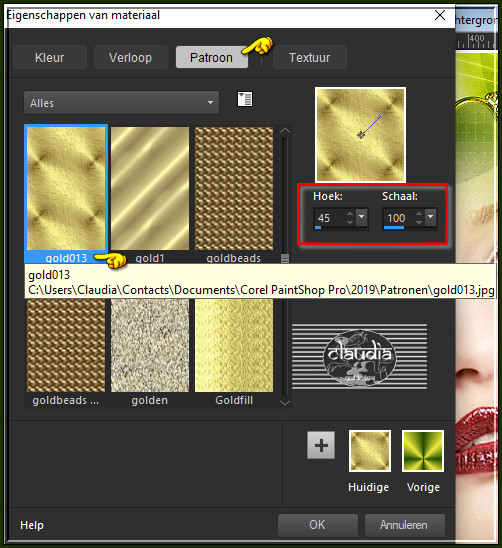Viewport: 502px width, 548px height.
Task: Select the gold1 pattern thumbnail
Action: [x=150, y=188]
